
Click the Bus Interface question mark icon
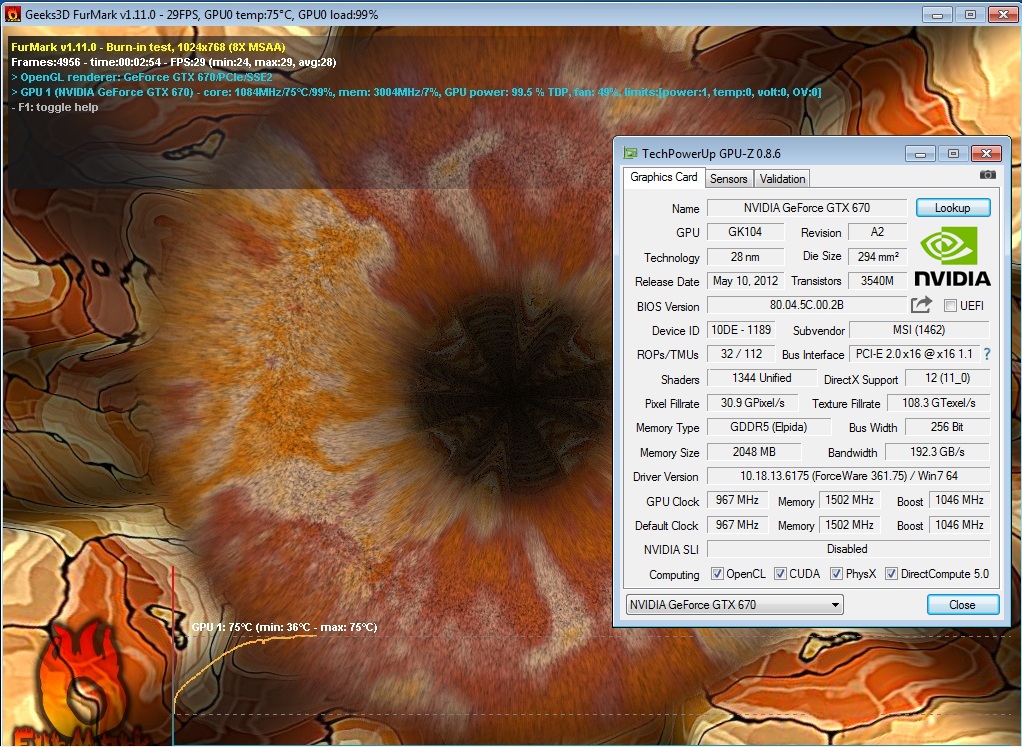(987, 354)
